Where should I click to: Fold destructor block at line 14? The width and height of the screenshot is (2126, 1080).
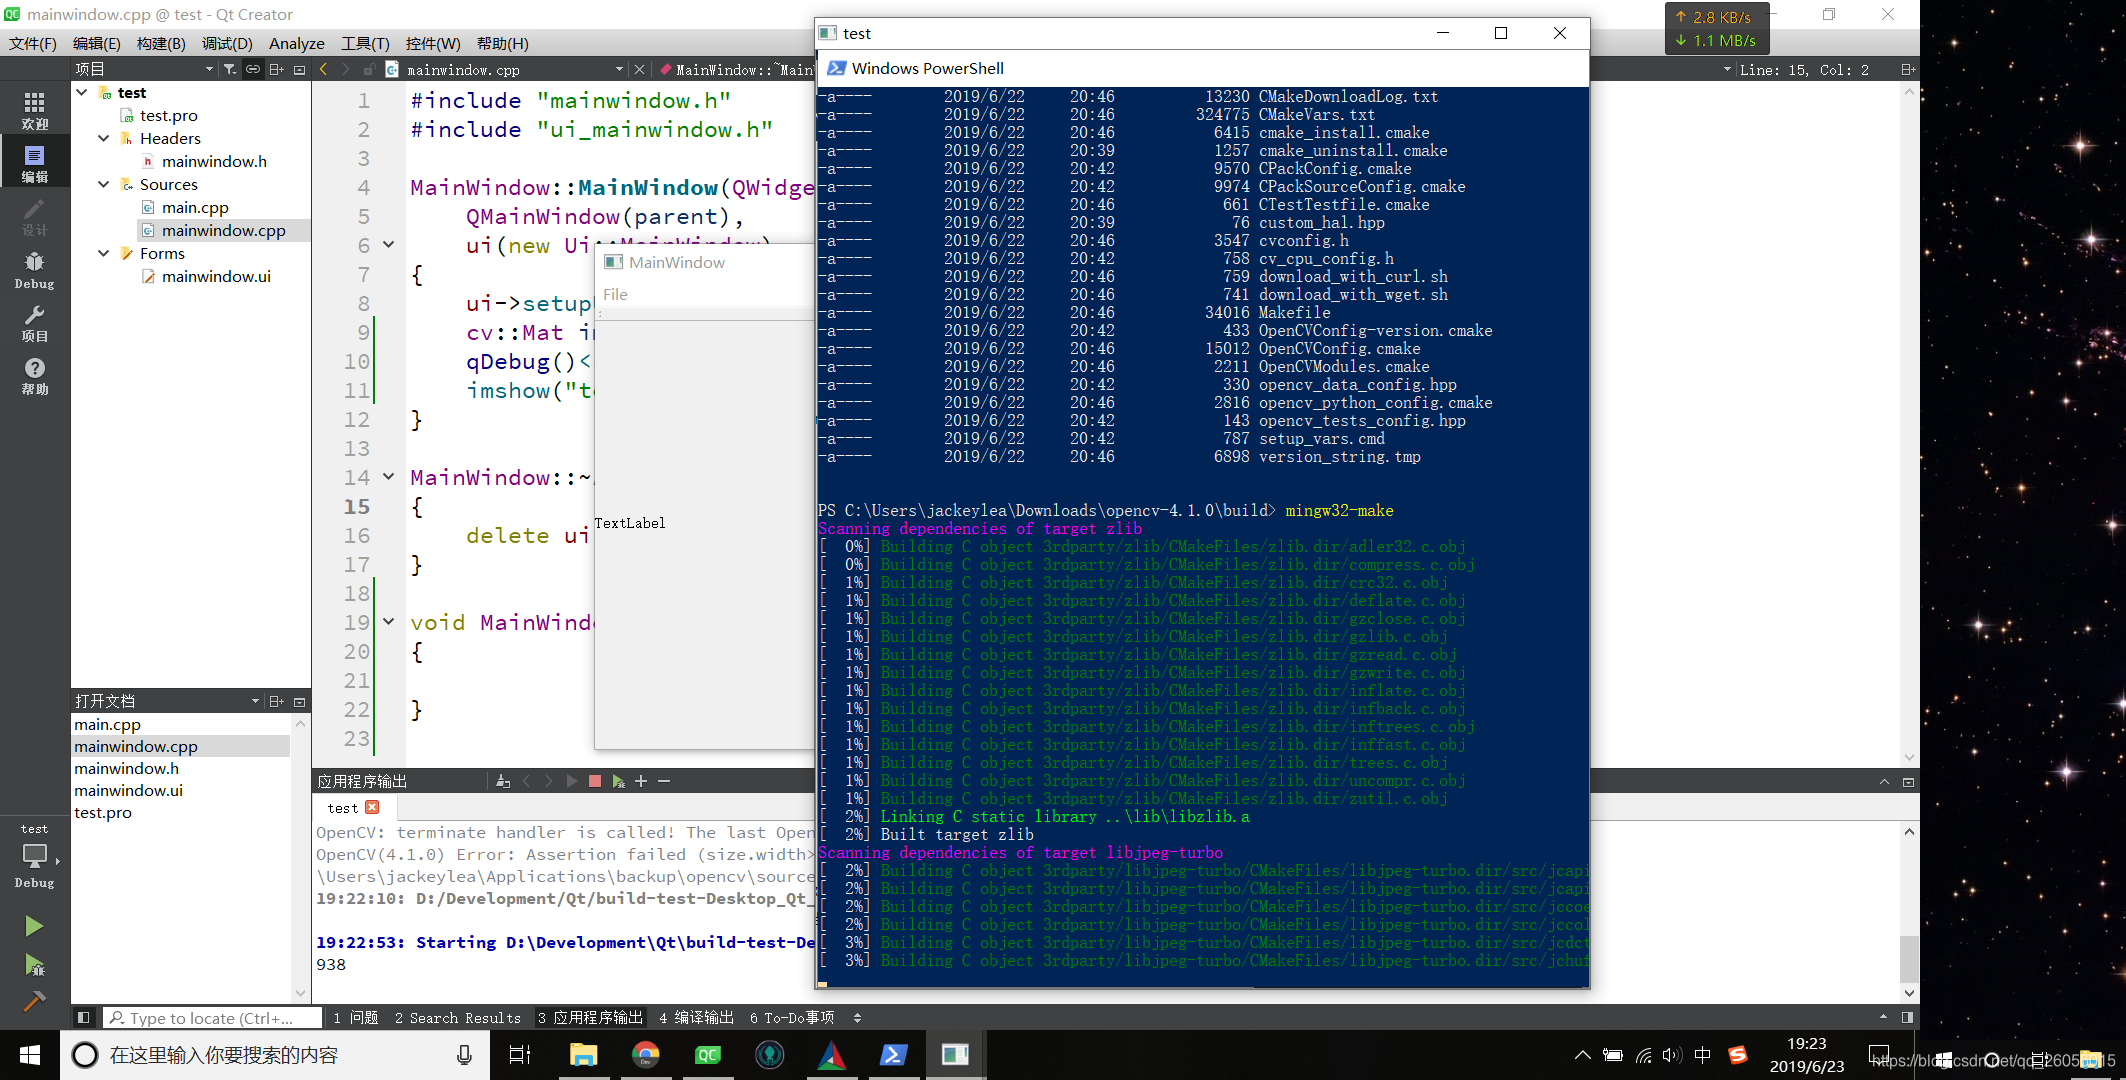coord(389,477)
